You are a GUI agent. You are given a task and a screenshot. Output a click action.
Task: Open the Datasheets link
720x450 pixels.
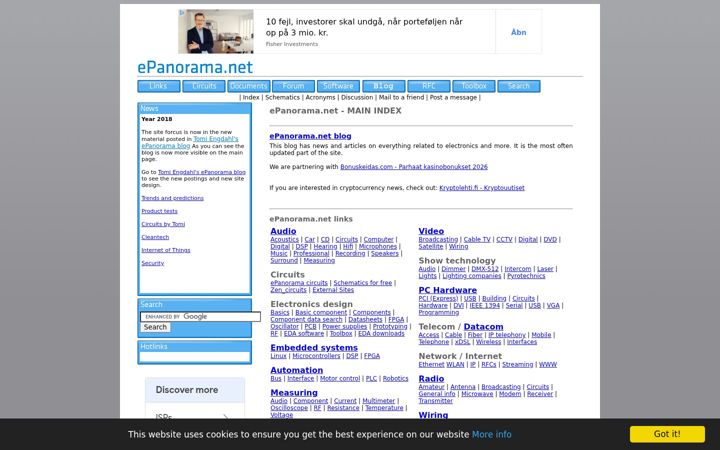(x=365, y=320)
